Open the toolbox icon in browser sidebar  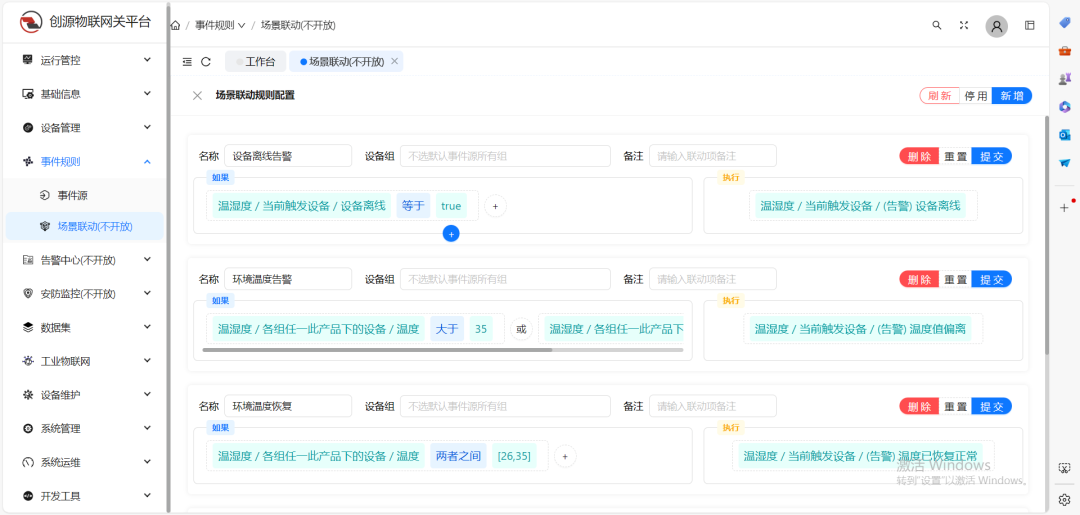[1064, 51]
